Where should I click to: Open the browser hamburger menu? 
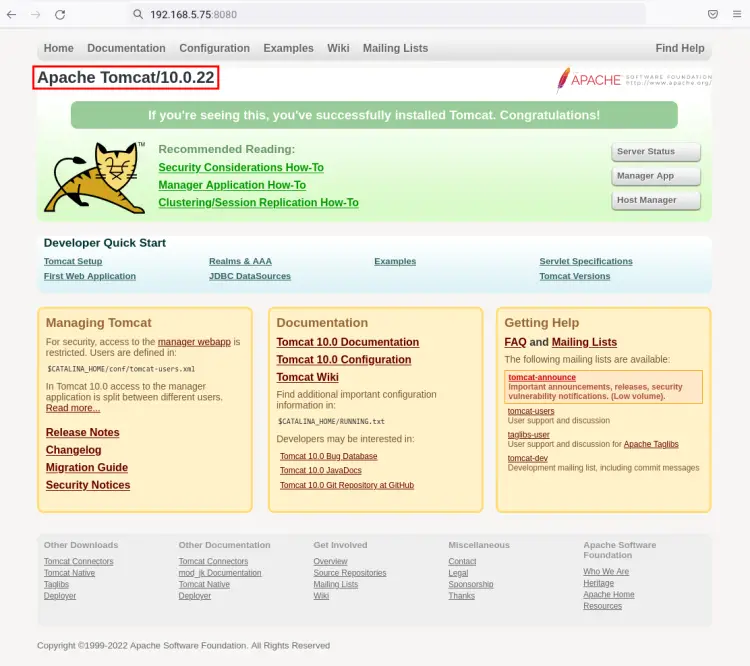[737, 14]
